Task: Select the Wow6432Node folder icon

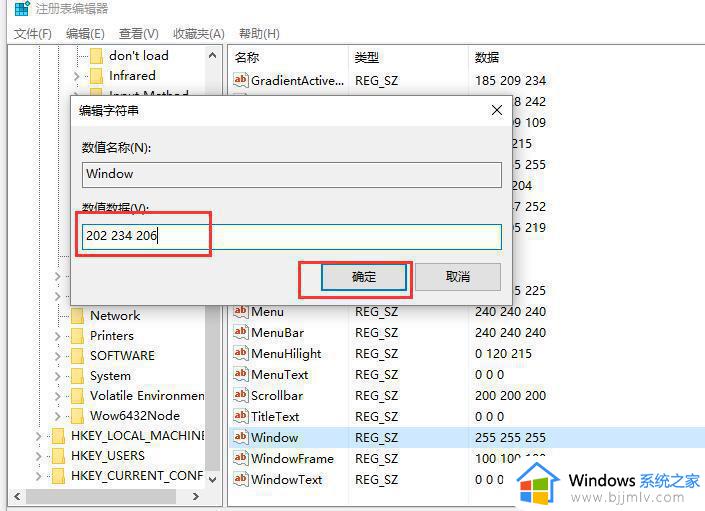Action: pos(77,416)
